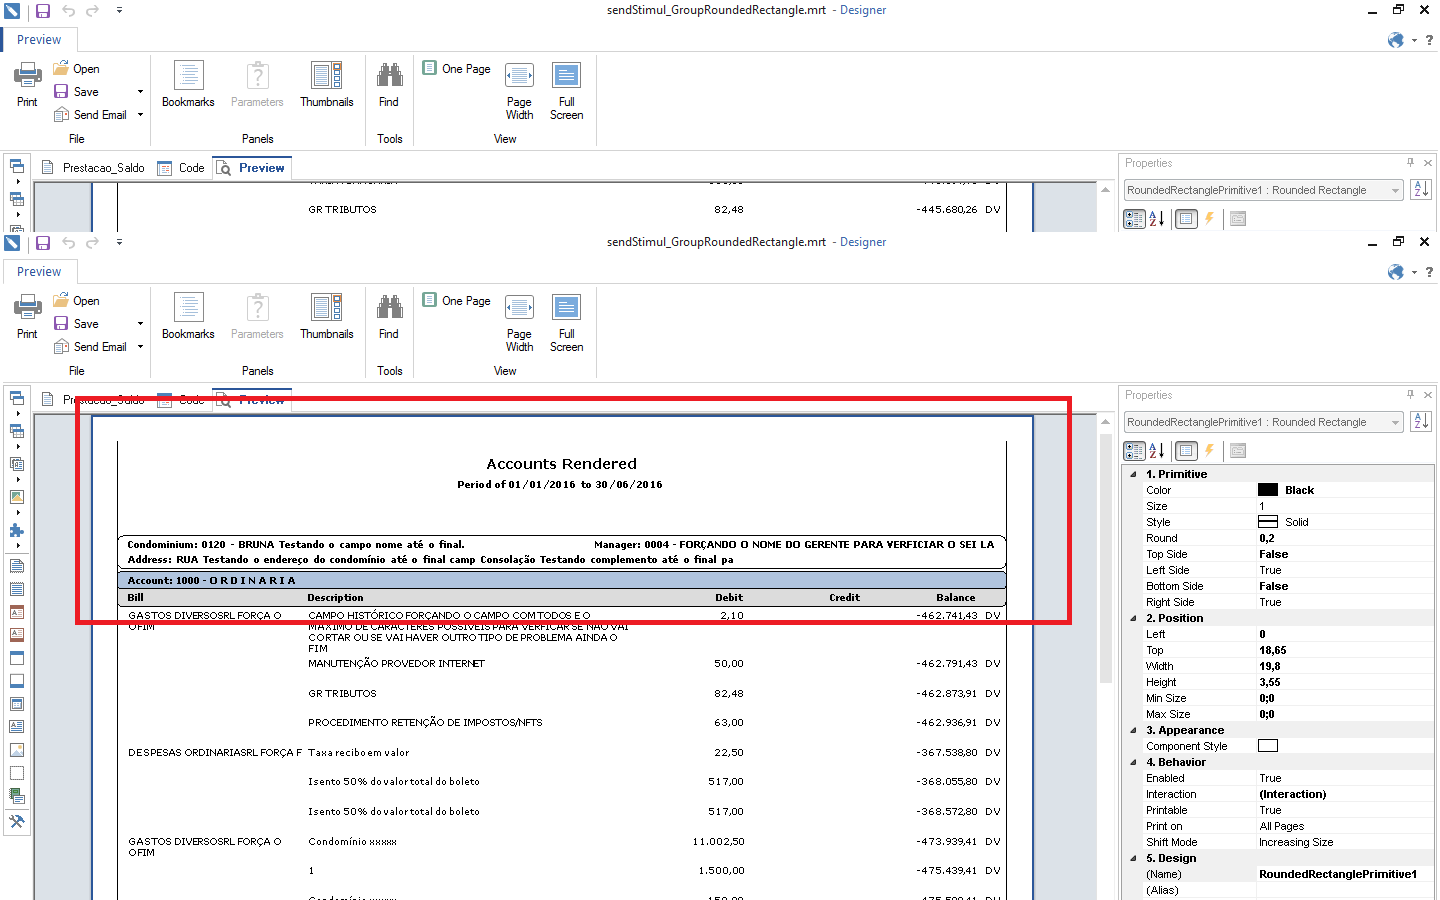Click Find binoculars in the lower window
This screenshot has width=1440, height=900.
tap(389, 307)
